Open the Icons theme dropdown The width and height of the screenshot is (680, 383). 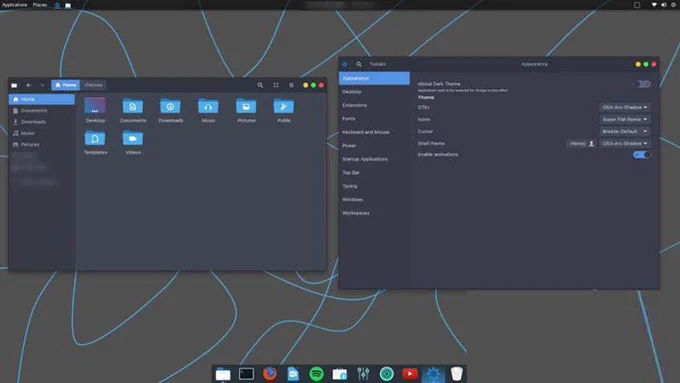pos(624,119)
